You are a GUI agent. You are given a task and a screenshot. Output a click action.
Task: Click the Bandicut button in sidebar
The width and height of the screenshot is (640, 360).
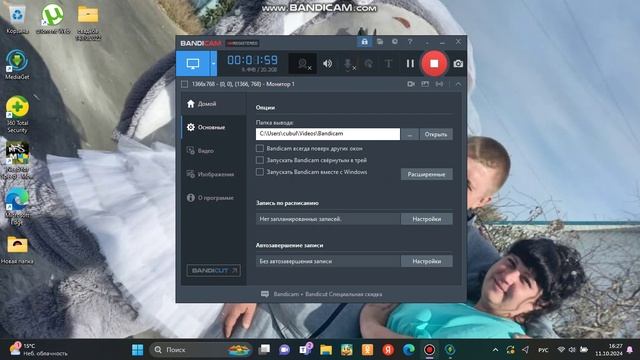click(213, 270)
